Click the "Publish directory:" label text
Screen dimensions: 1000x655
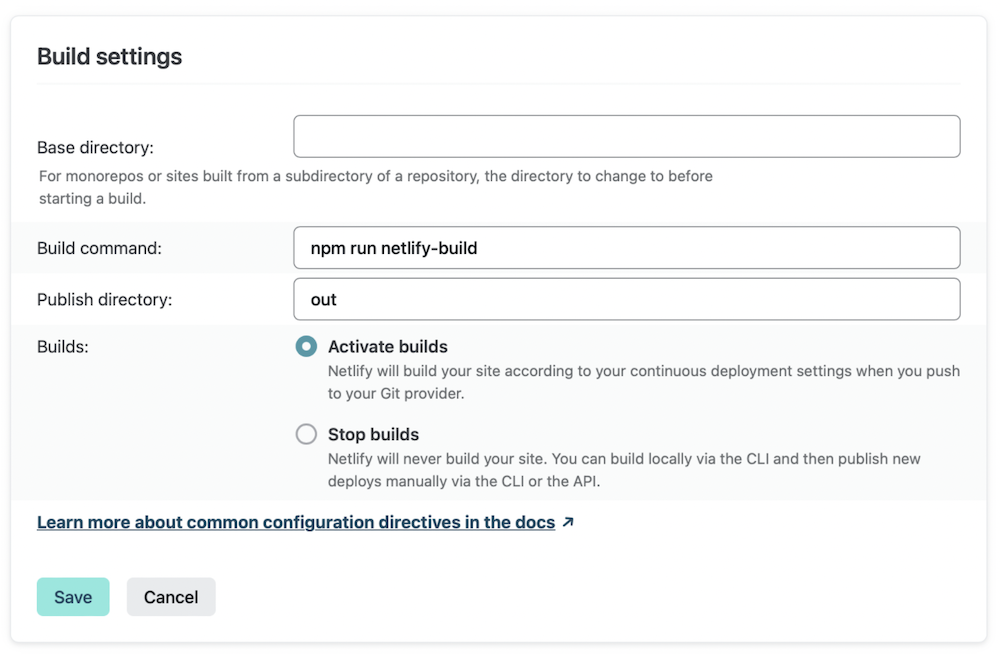(x=105, y=300)
